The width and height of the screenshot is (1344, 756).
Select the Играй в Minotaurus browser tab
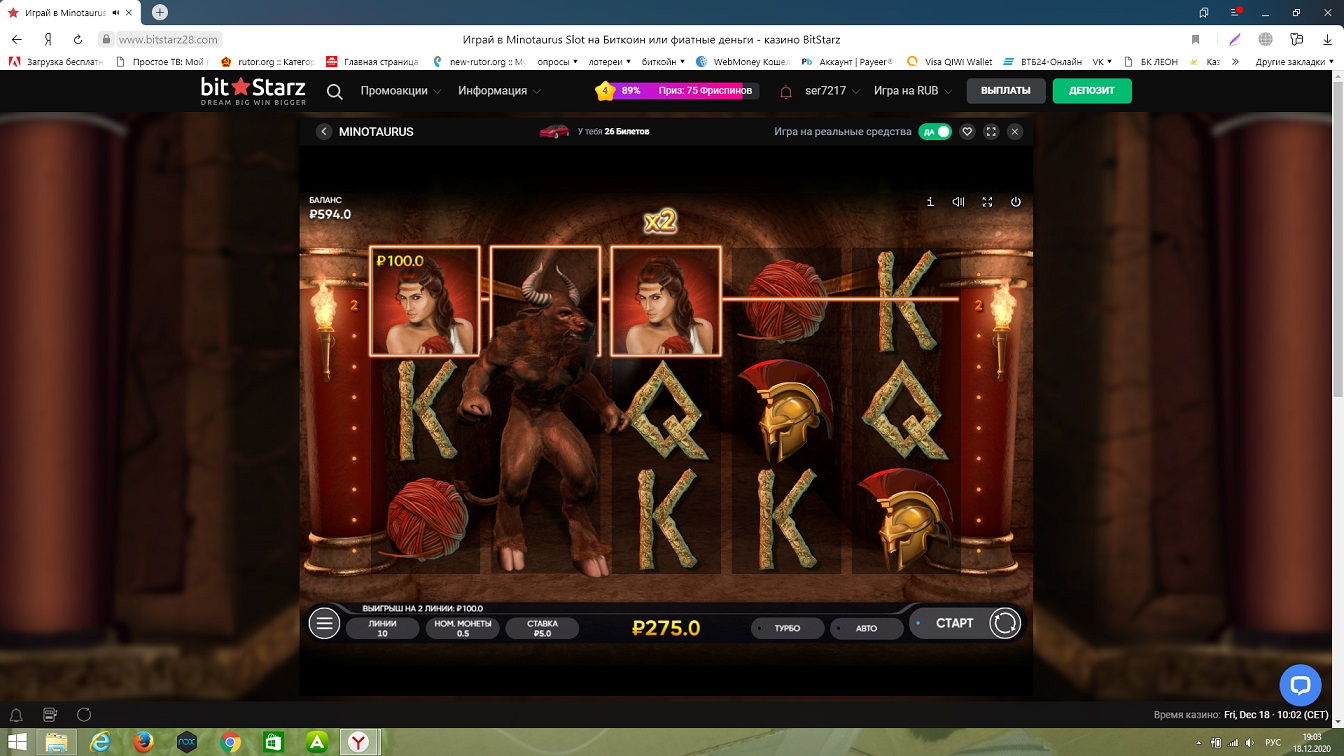click(x=71, y=12)
